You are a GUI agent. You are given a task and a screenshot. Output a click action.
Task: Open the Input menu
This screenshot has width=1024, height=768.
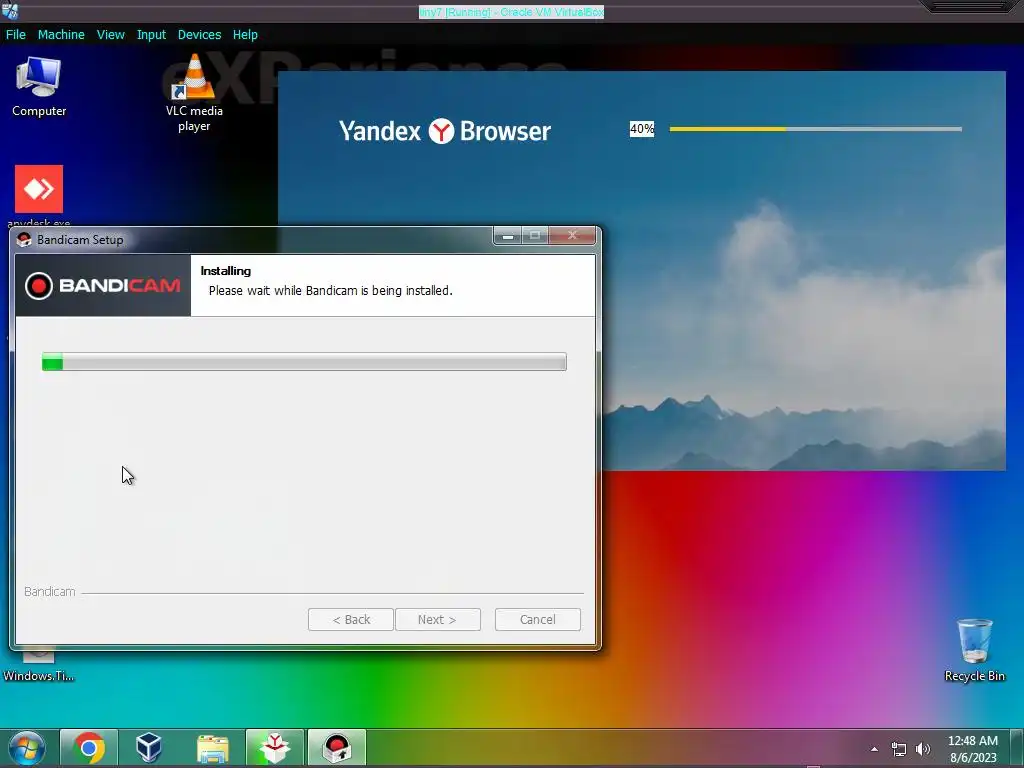(151, 35)
